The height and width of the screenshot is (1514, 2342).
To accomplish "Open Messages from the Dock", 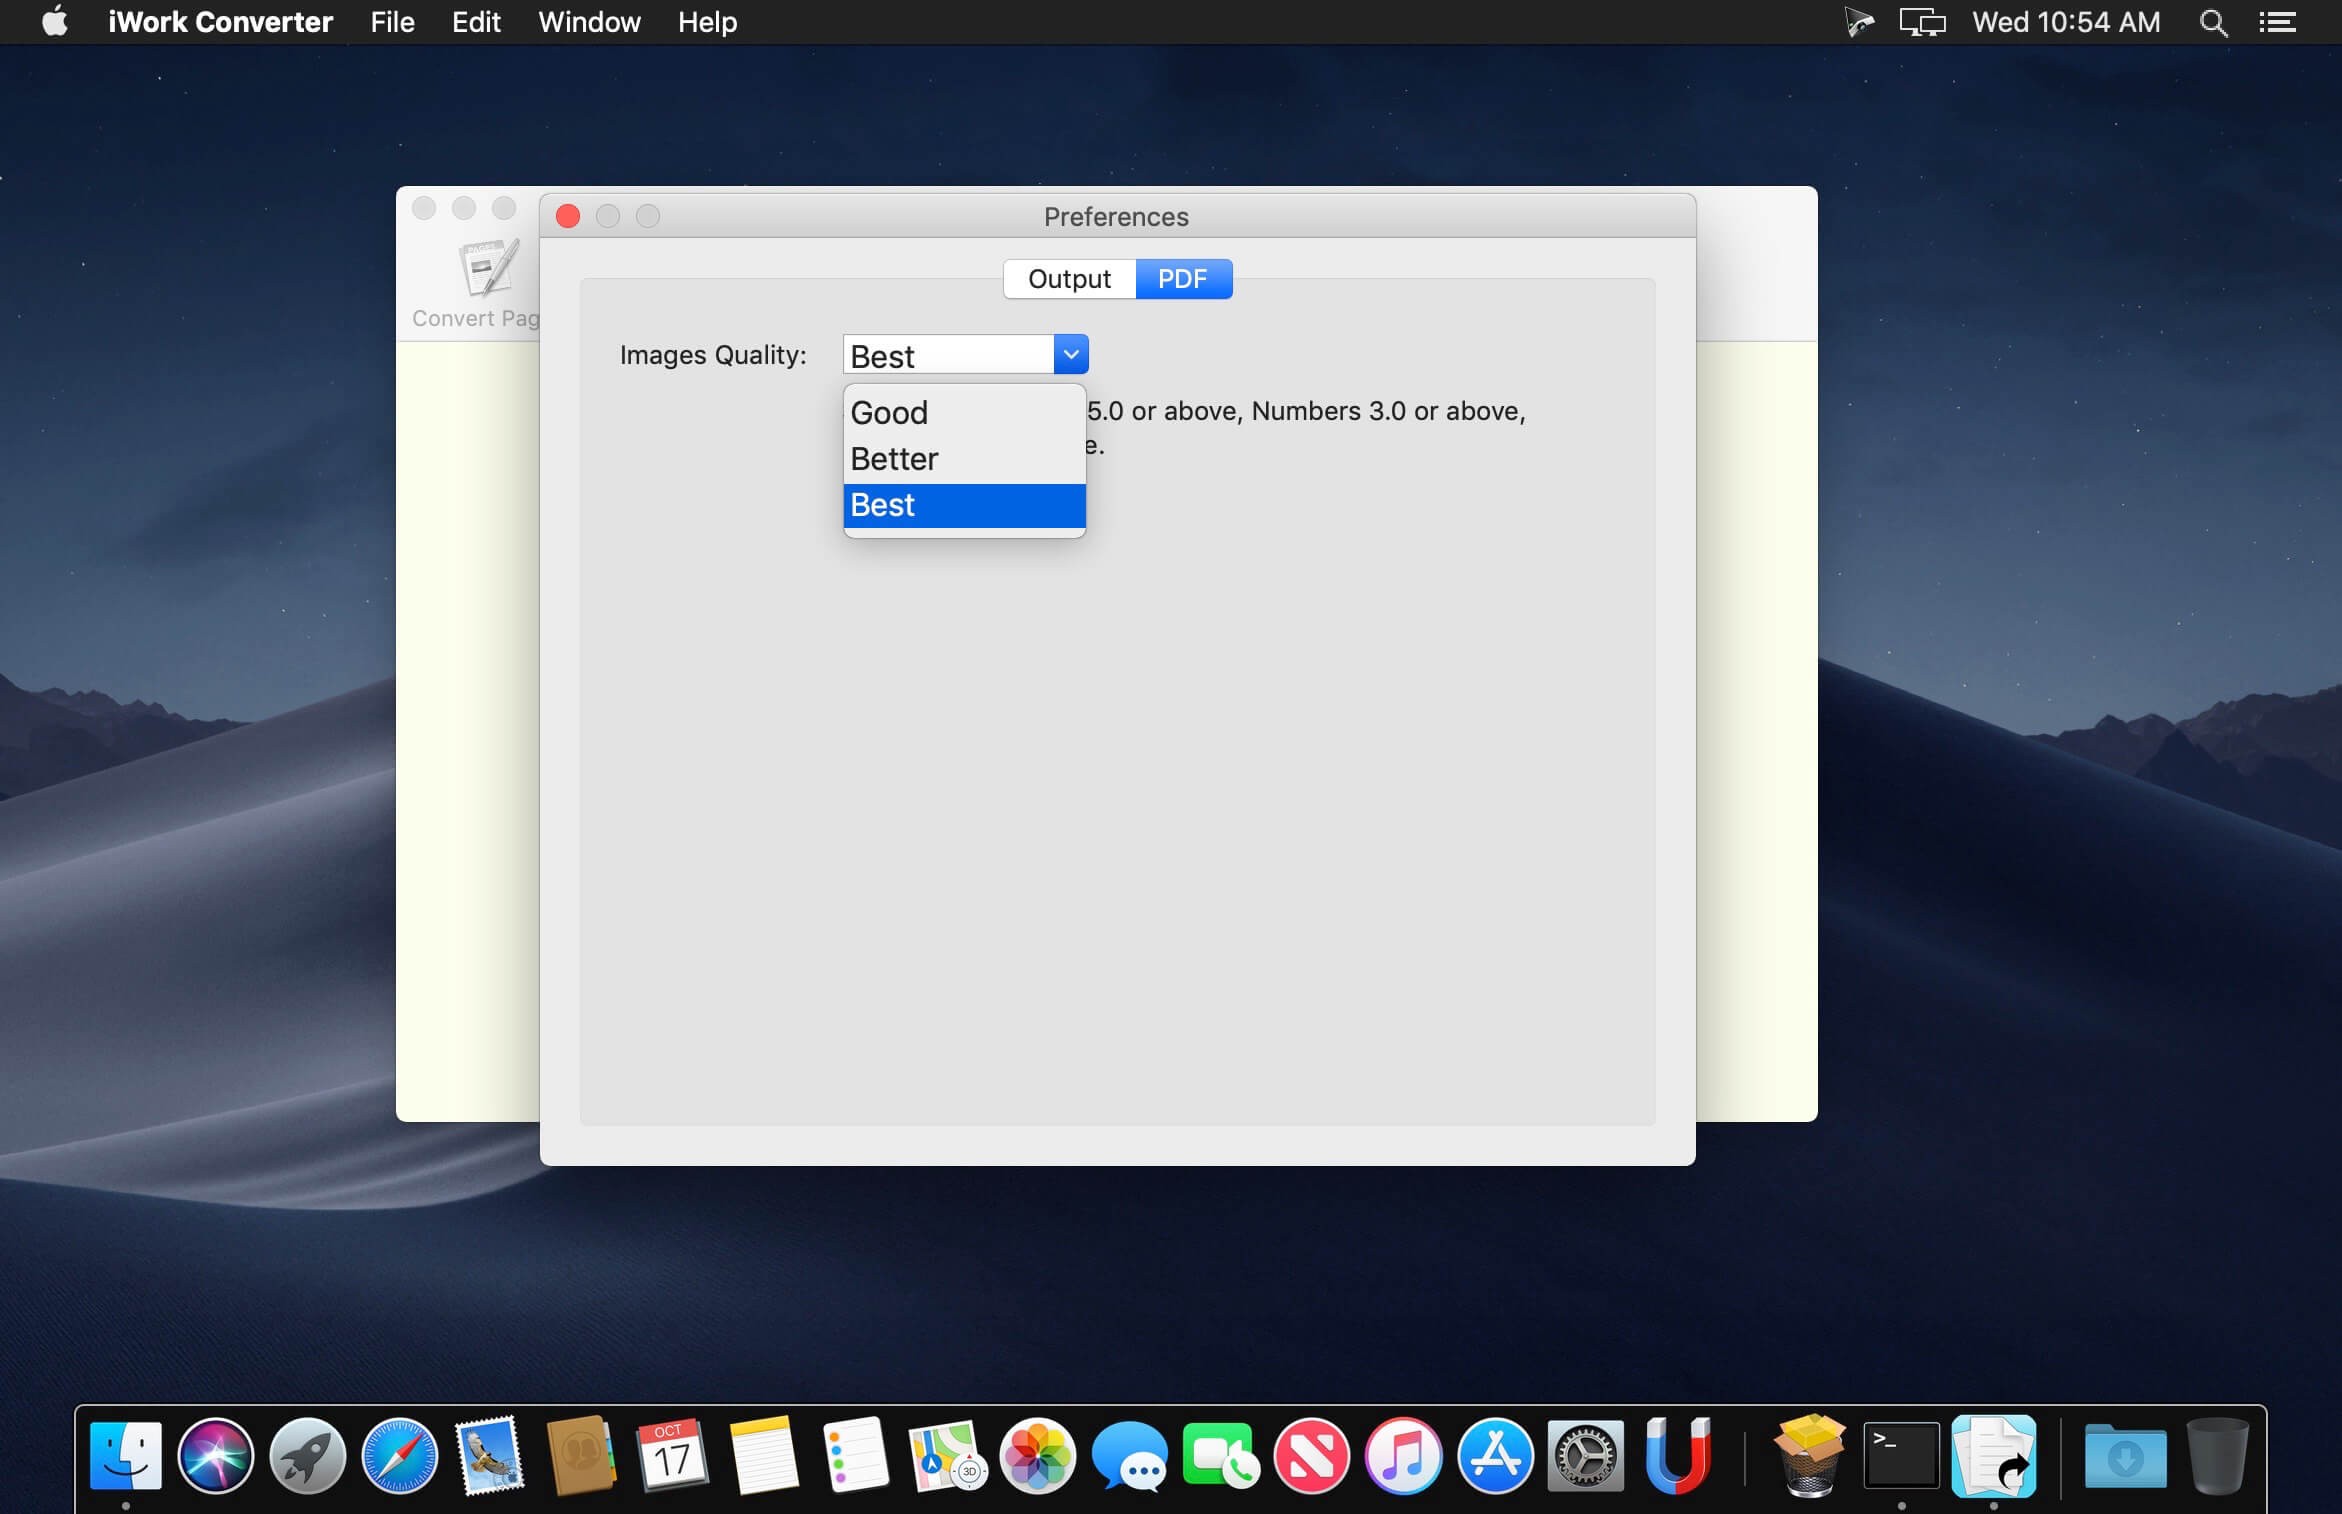I will tap(1129, 1457).
